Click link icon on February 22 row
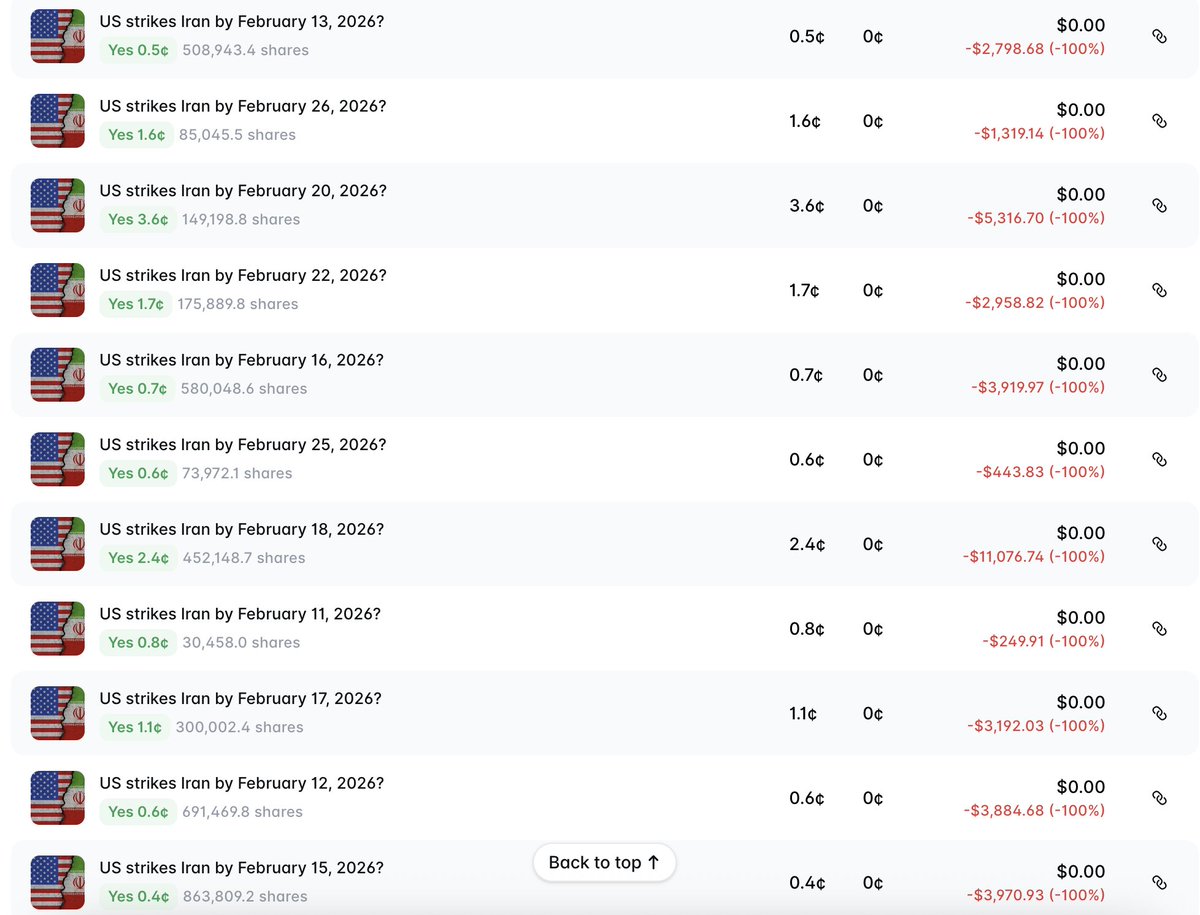The width and height of the screenshot is (1200, 915). pyautogui.click(x=1159, y=290)
